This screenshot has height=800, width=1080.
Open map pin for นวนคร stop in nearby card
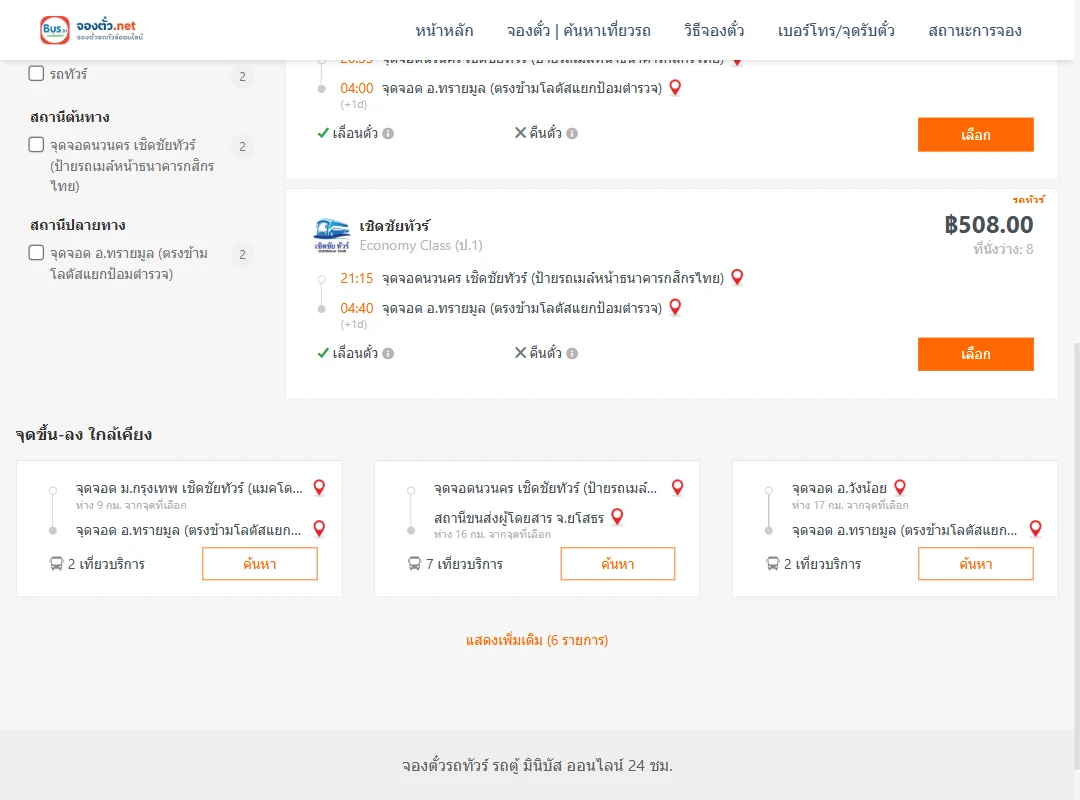678,488
